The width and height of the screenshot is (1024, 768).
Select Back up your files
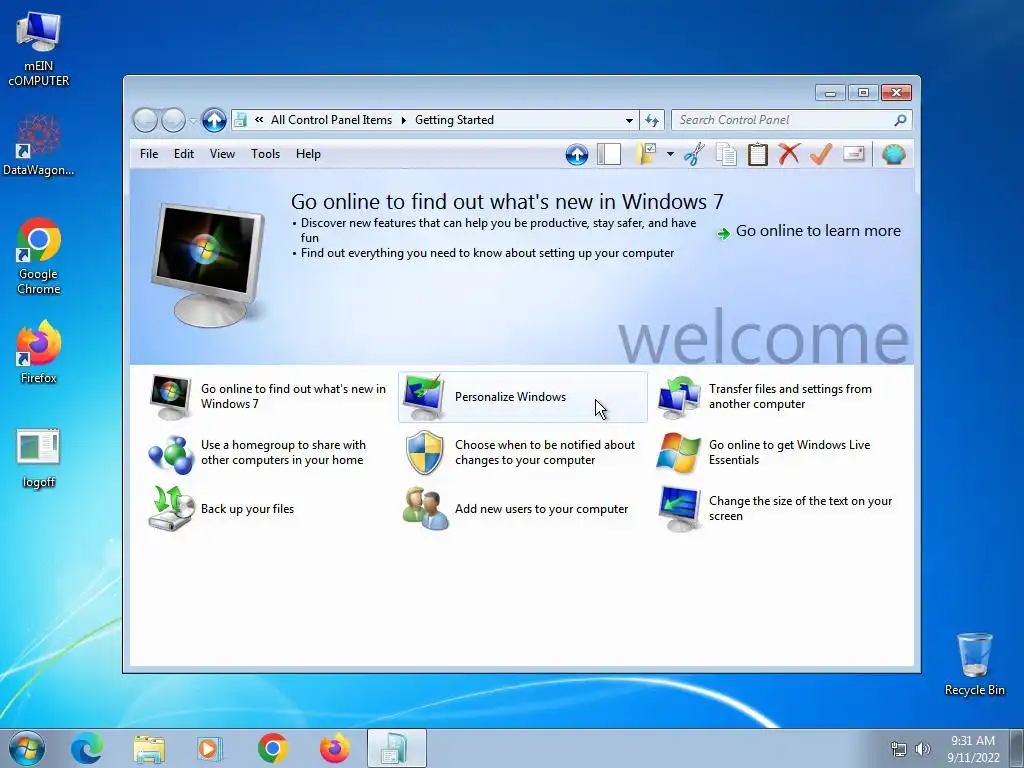point(268,509)
